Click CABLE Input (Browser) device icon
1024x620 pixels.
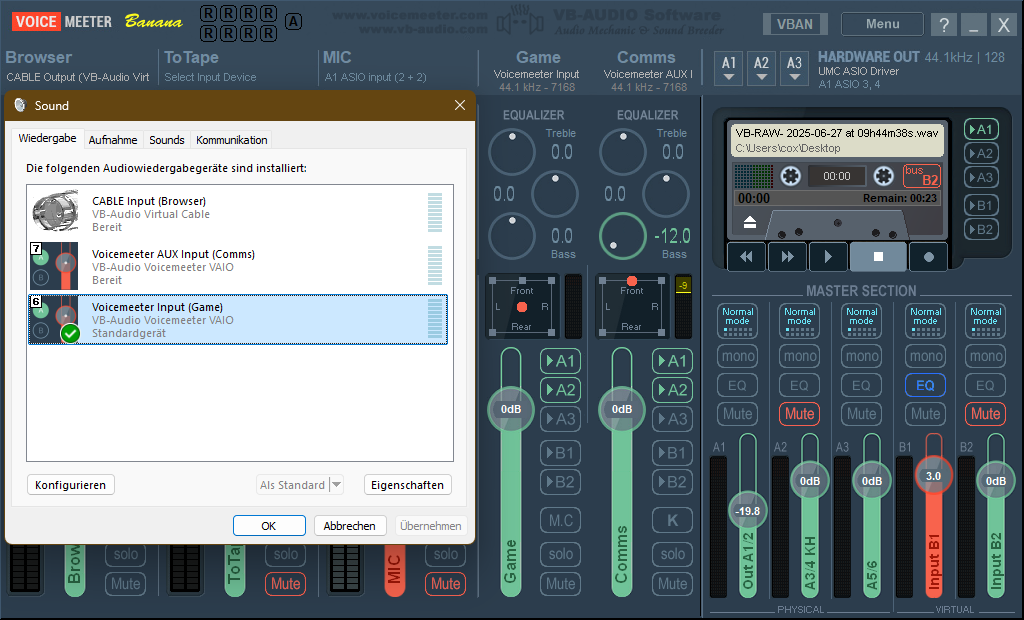pos(55,212)
